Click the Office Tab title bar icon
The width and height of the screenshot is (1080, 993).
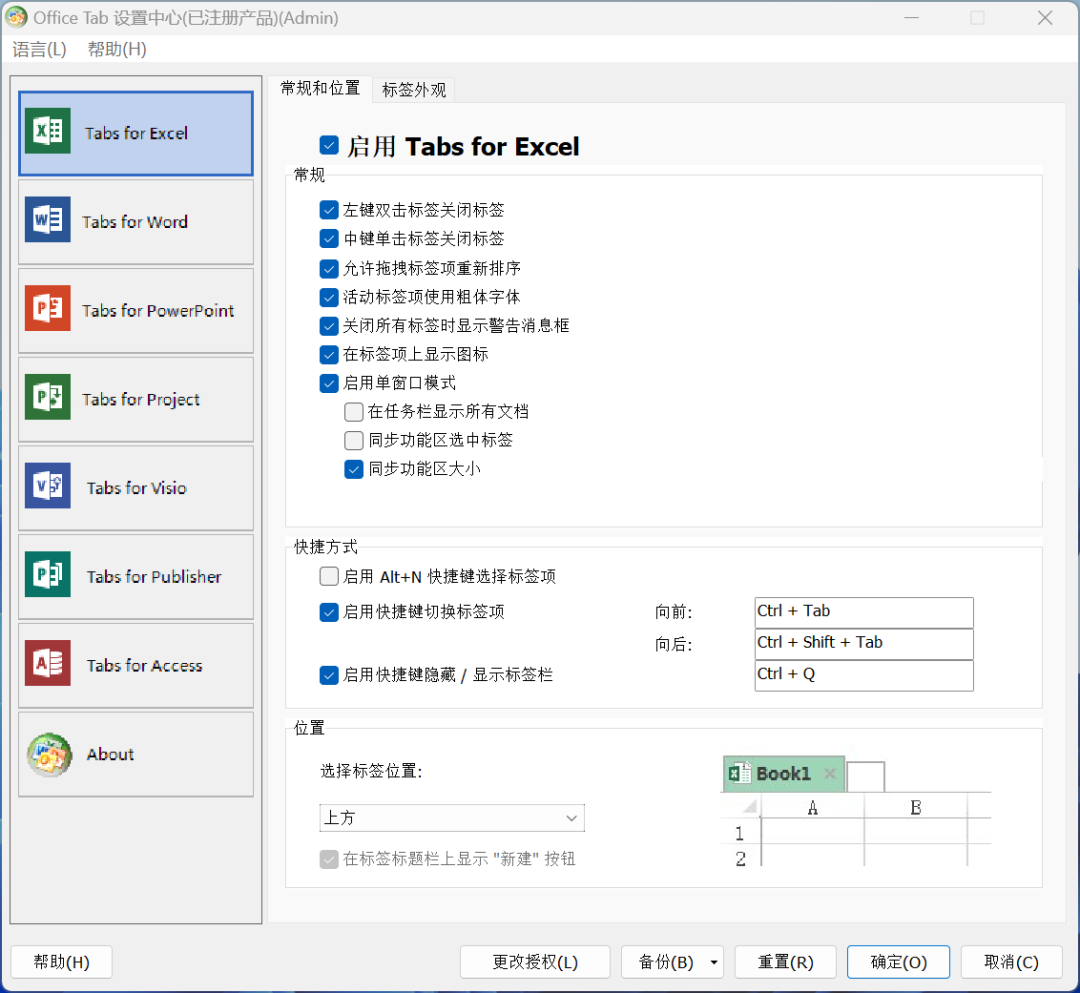tap(16, 17)
